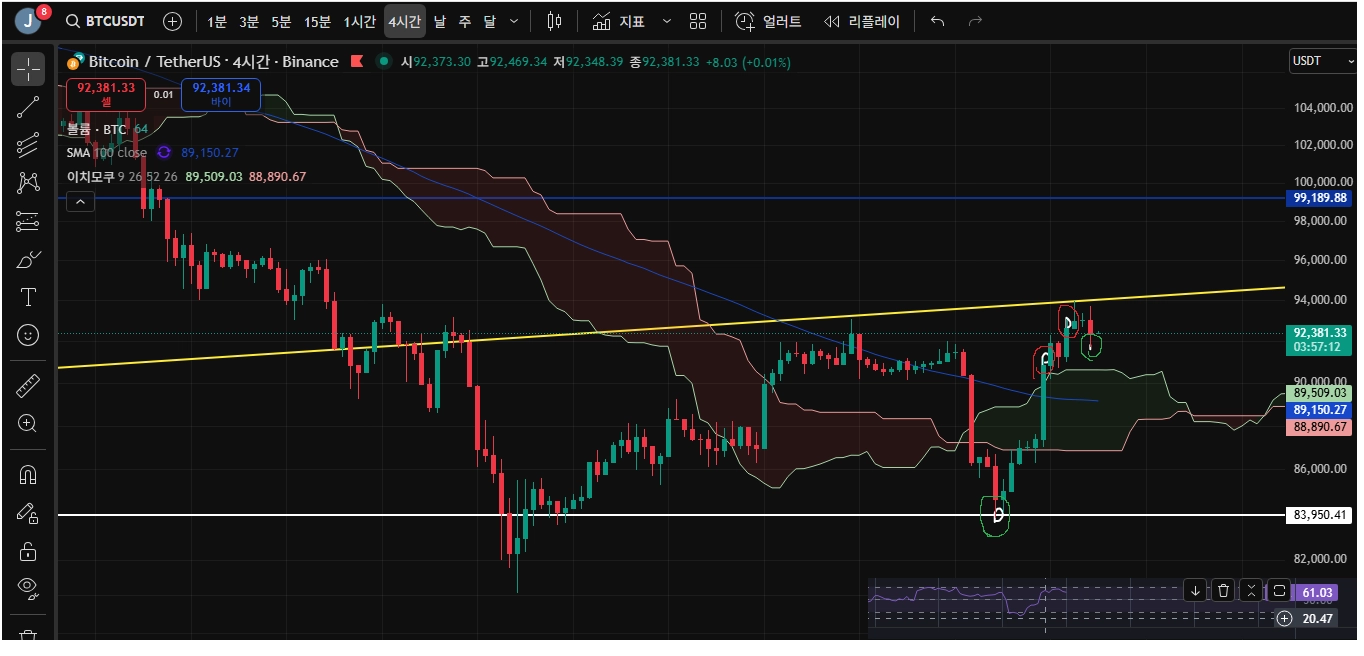The width and height of the screenshot is (1364, 656).
Task: Switch to the 1시간 timeframe
Action: point(360,21)
